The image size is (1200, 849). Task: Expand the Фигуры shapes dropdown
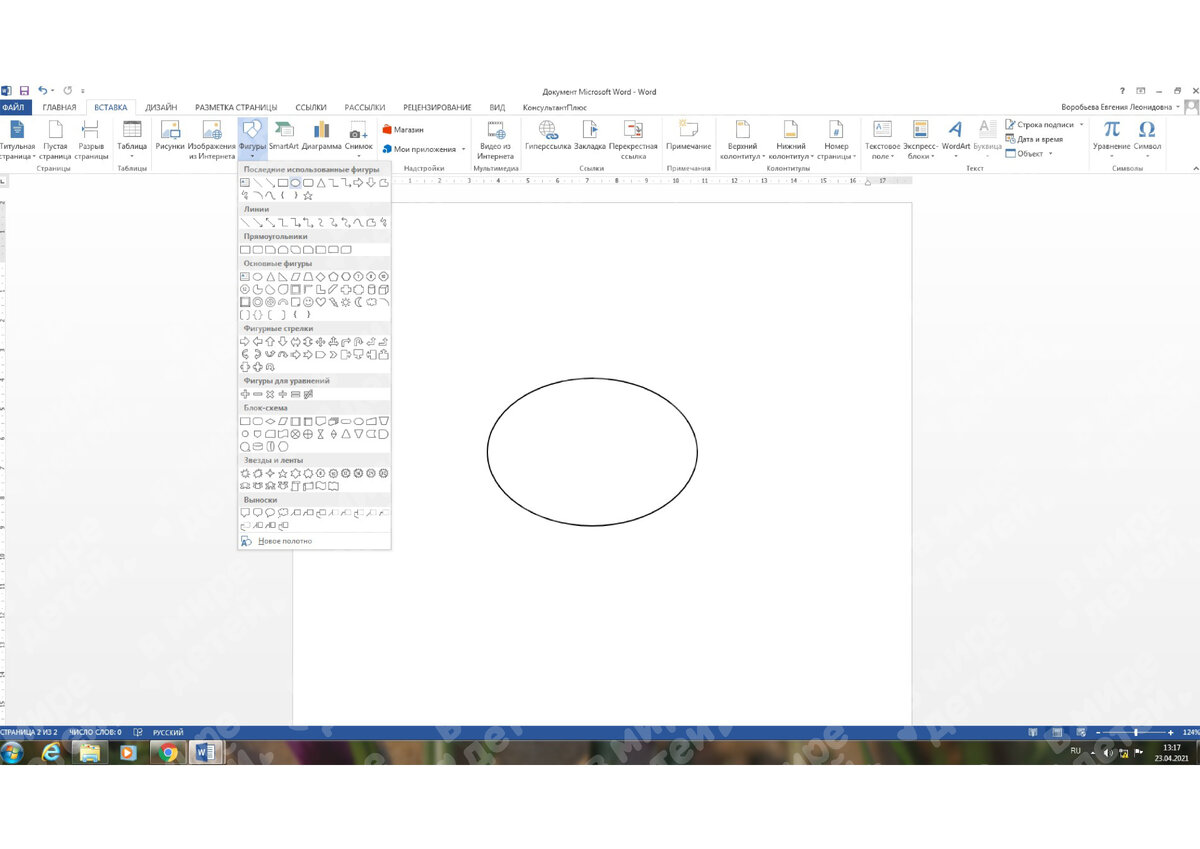[x=252, y=139]
